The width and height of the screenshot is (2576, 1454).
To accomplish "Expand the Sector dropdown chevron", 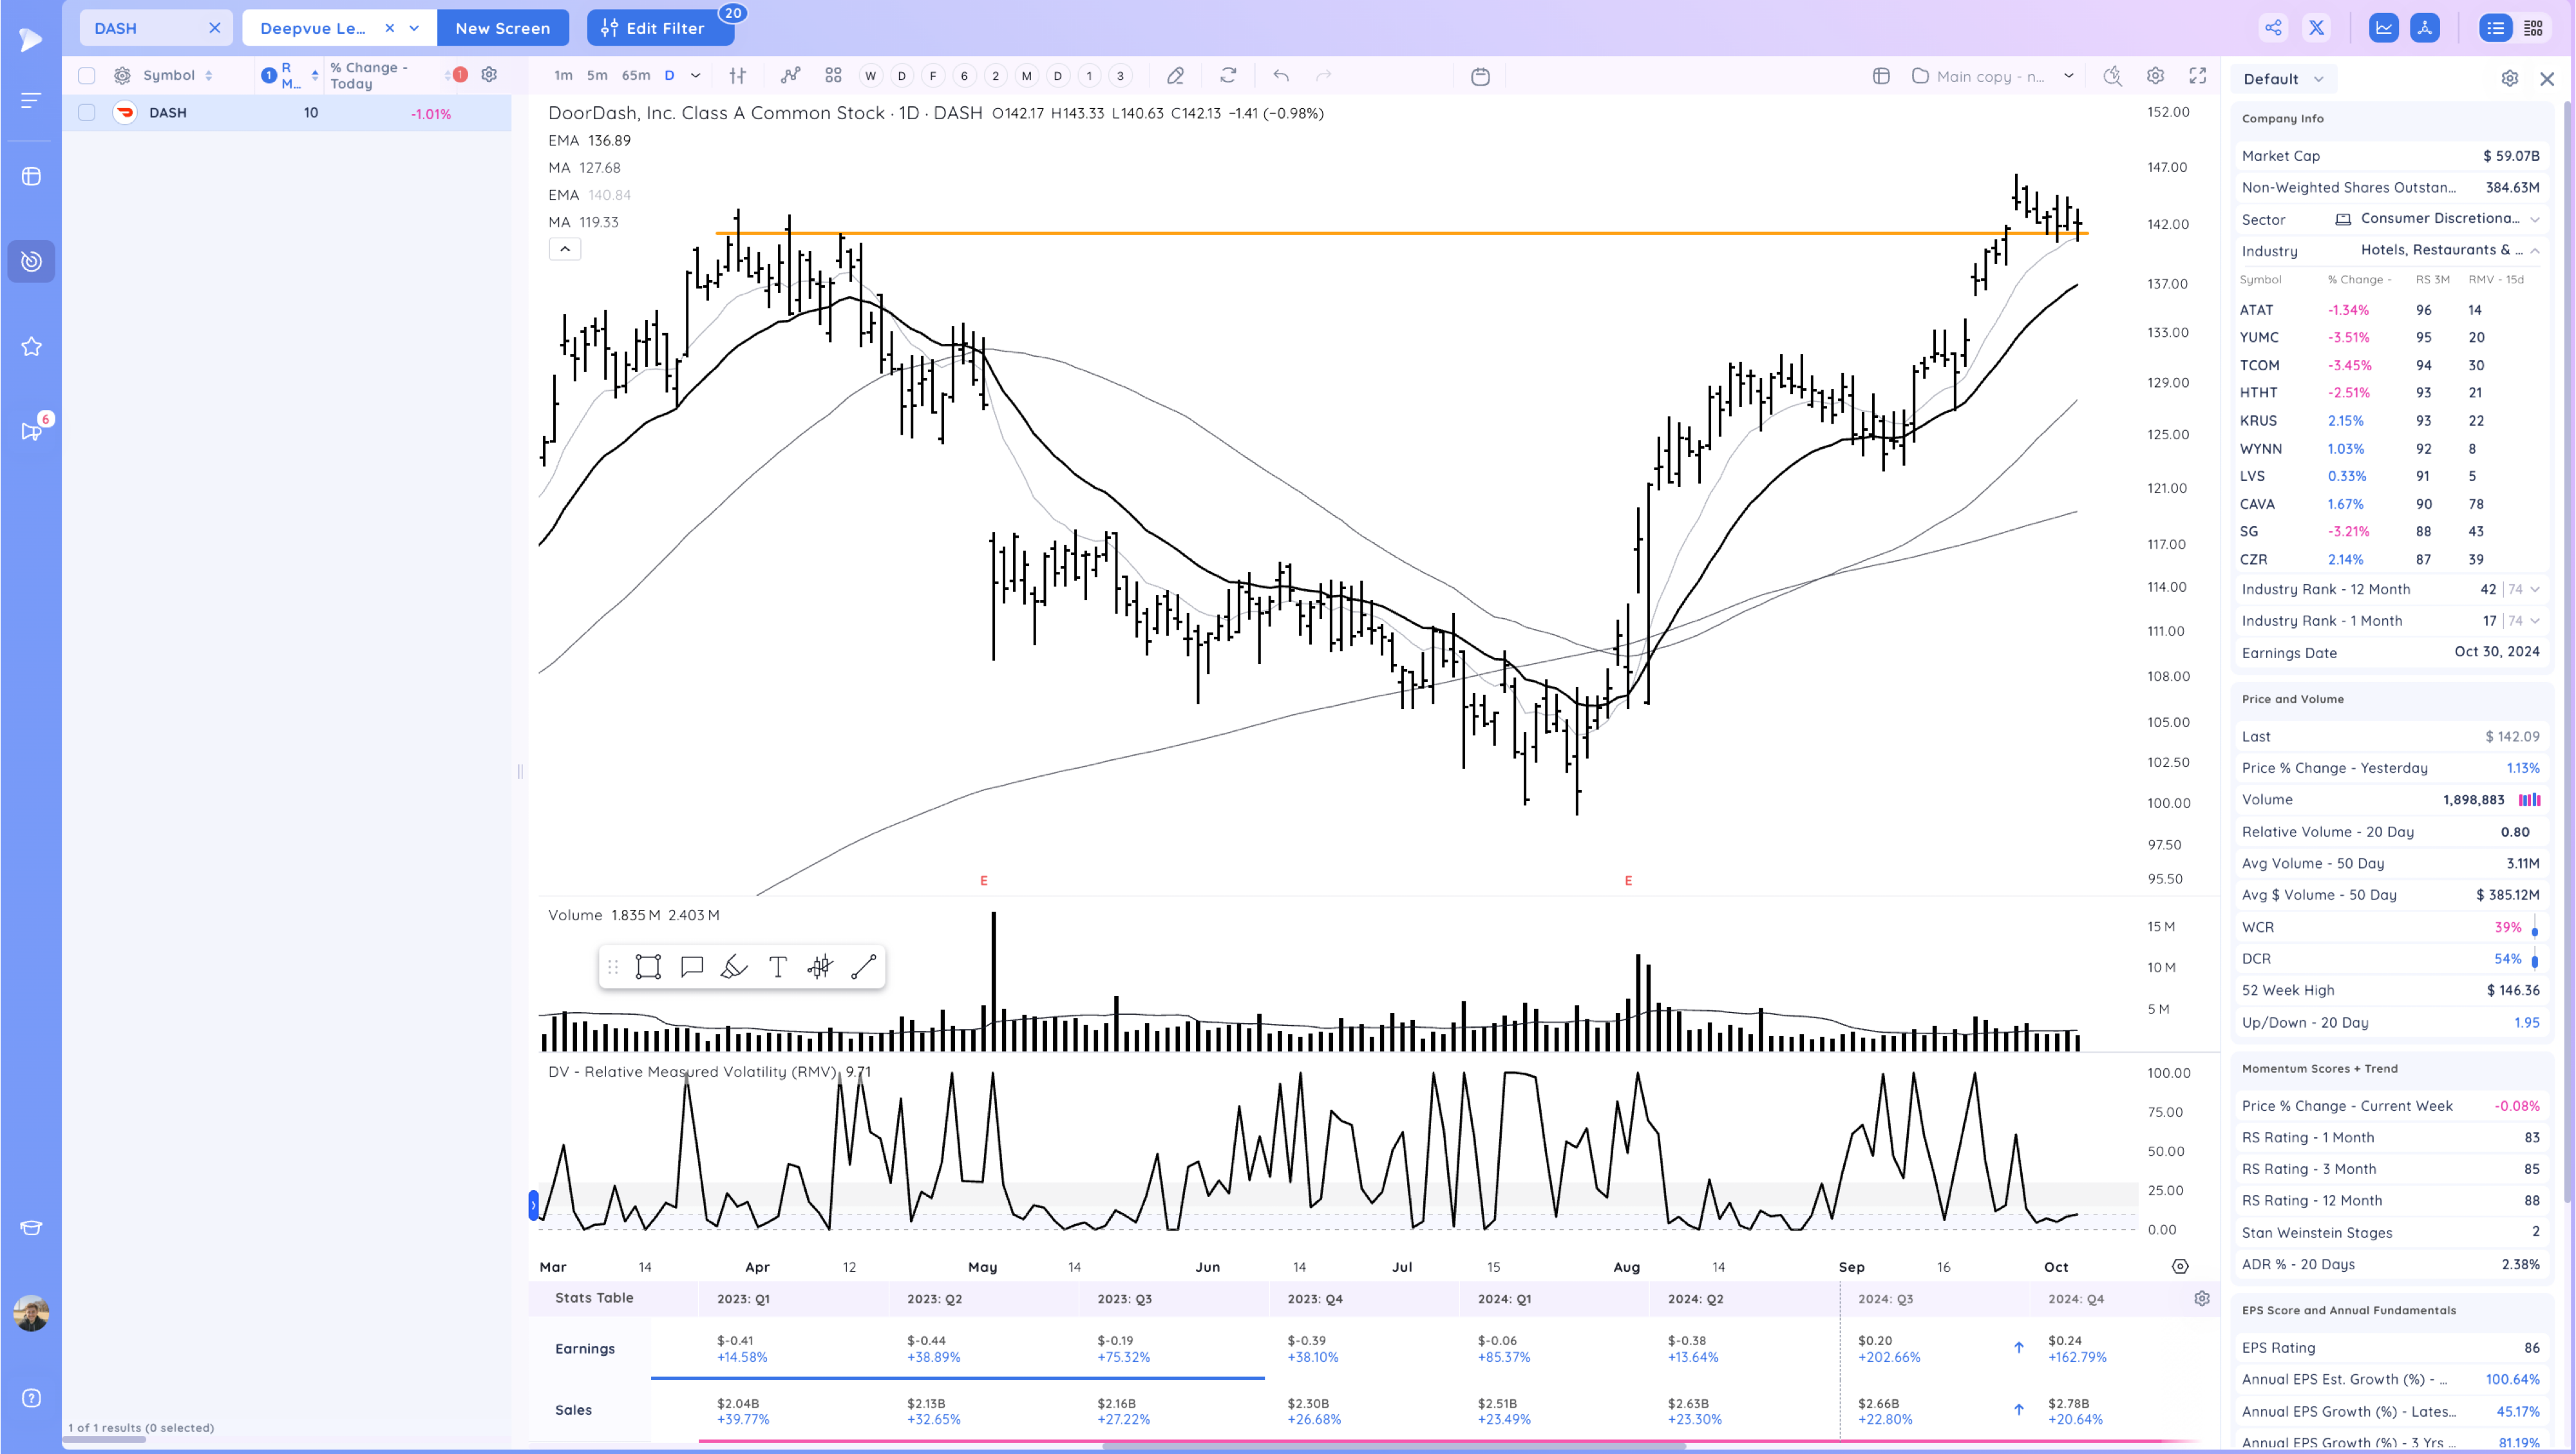I will [x=2535, y=219].
